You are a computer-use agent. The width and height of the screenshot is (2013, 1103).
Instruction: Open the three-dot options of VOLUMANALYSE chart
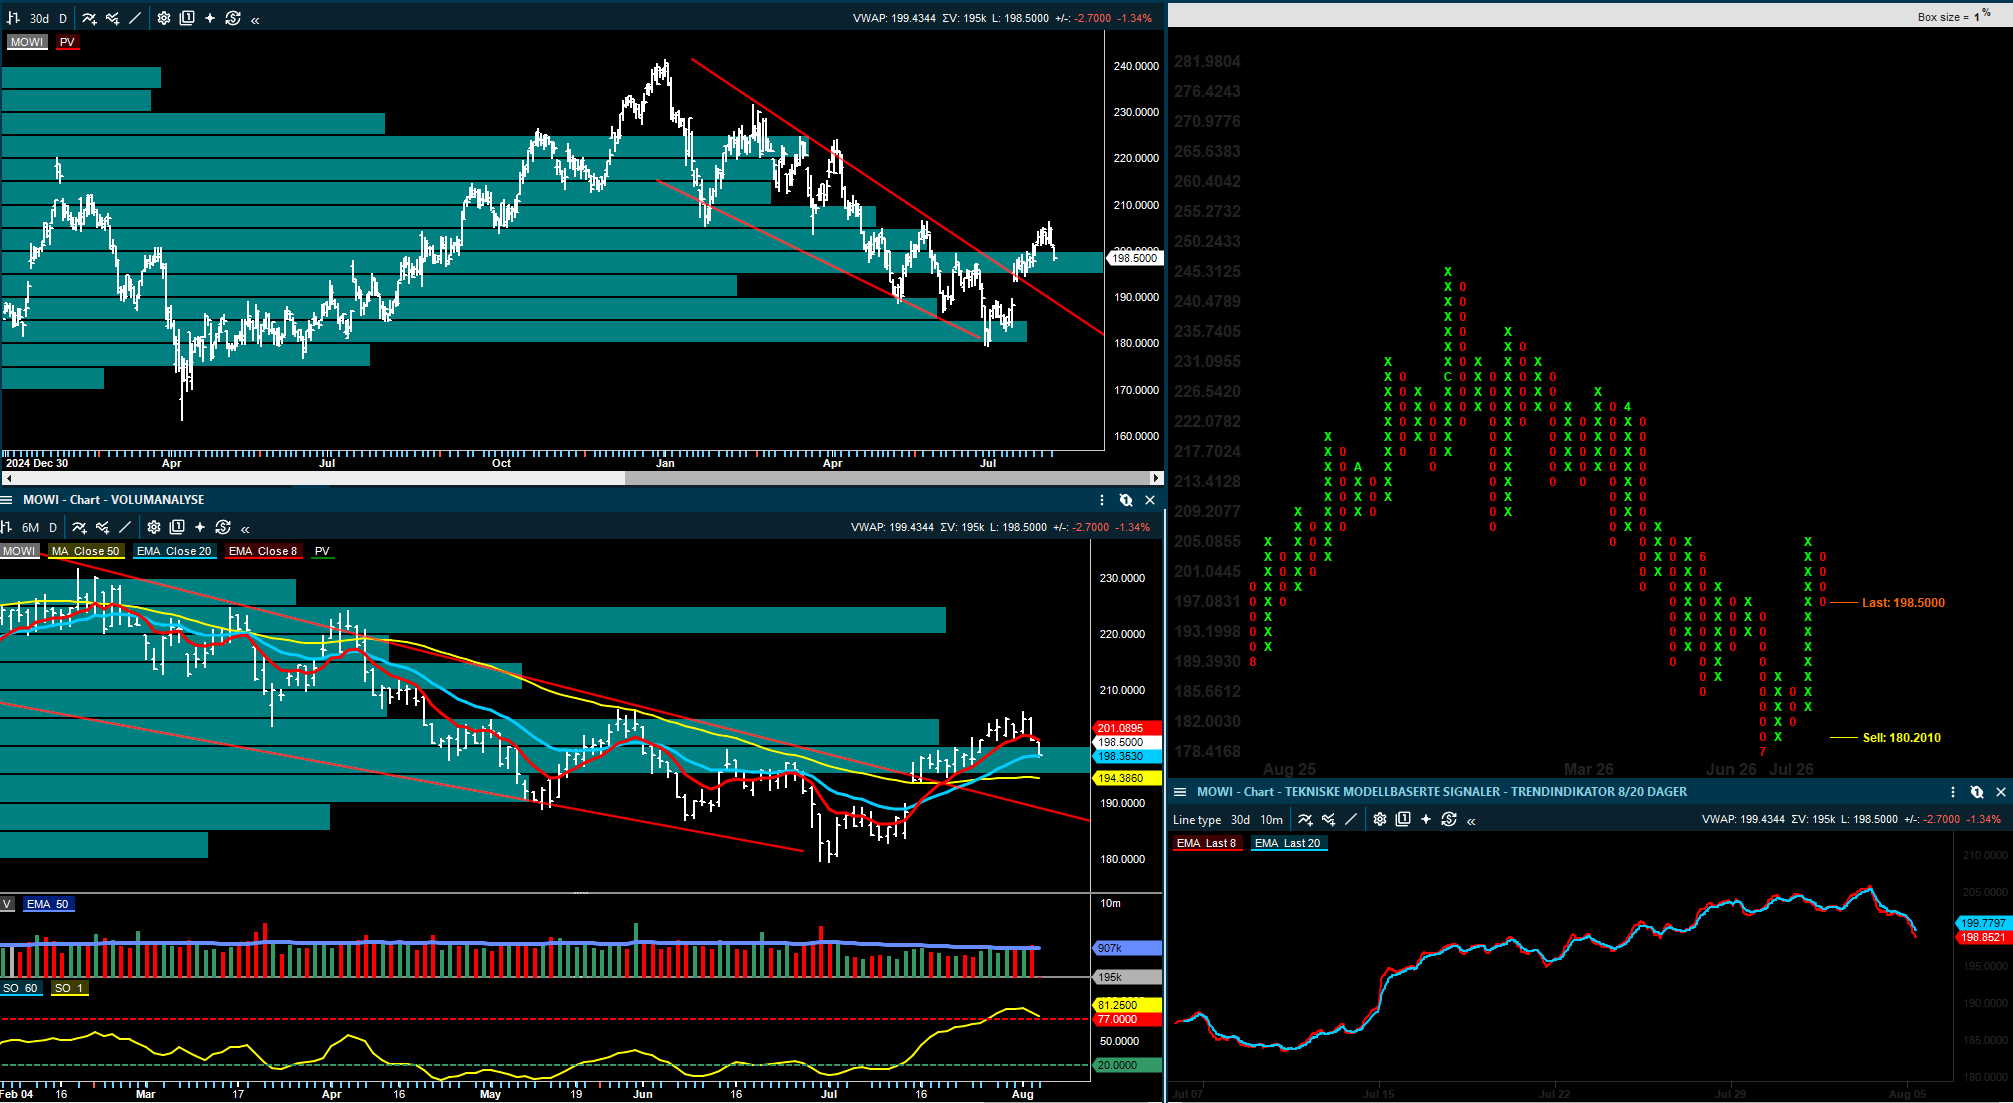coord(1102,500)
